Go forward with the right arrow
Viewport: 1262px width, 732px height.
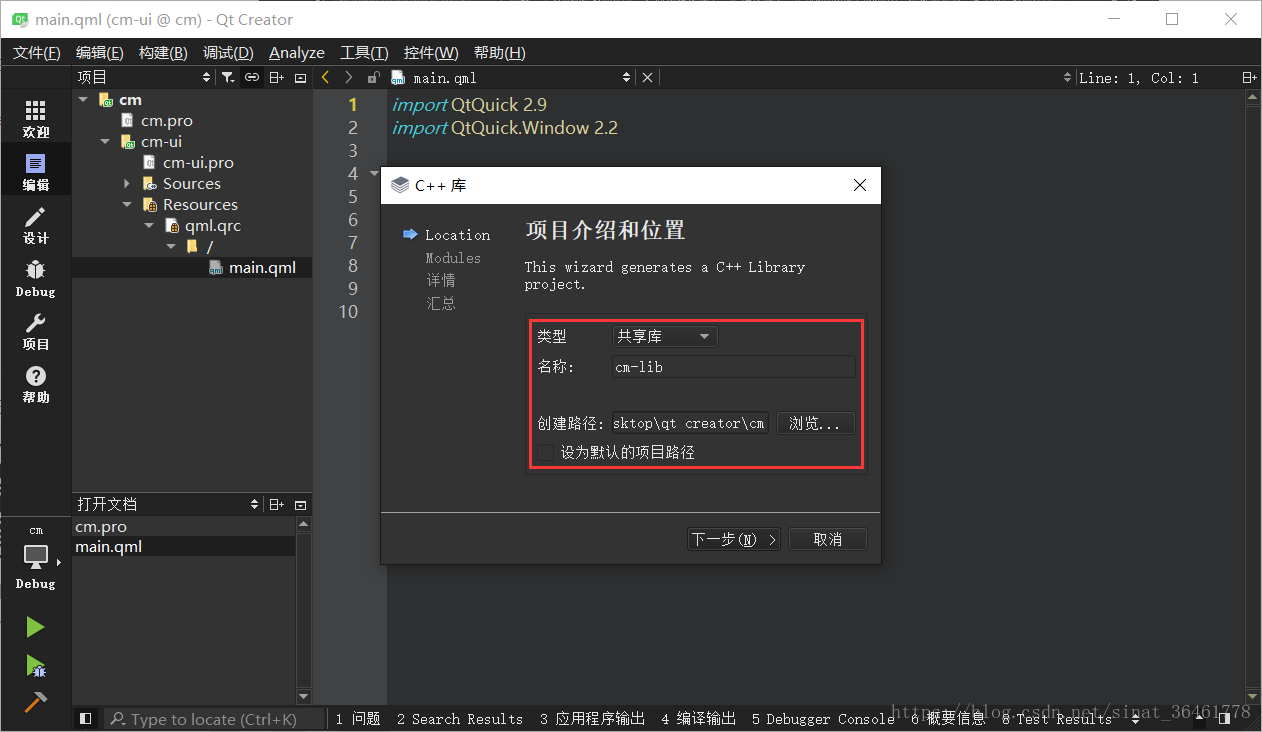pyautogui.click(x=348, y=77)
